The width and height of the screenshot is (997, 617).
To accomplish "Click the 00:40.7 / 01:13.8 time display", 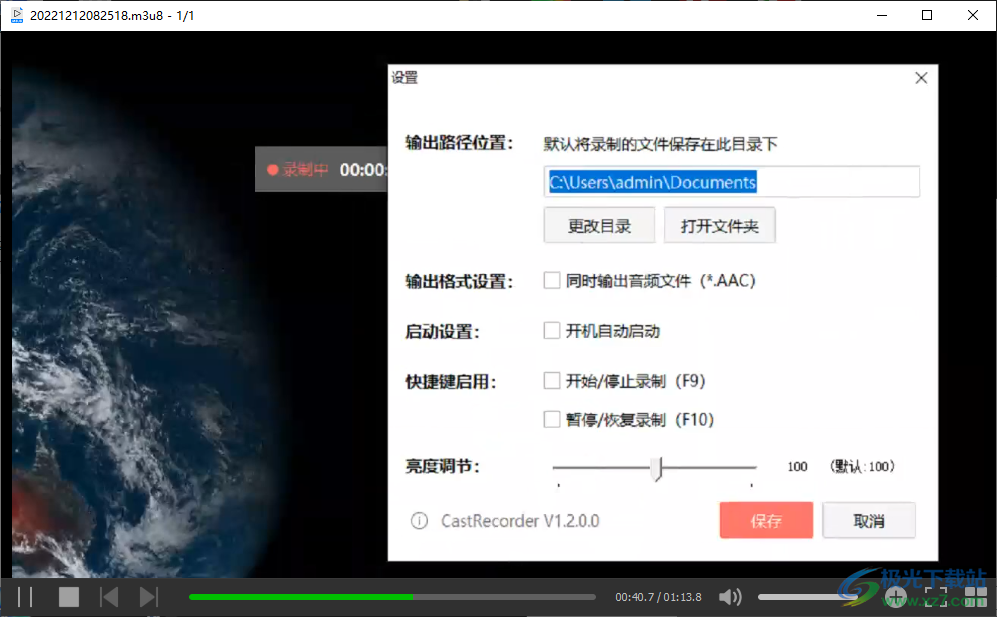I will pos(658,597).
